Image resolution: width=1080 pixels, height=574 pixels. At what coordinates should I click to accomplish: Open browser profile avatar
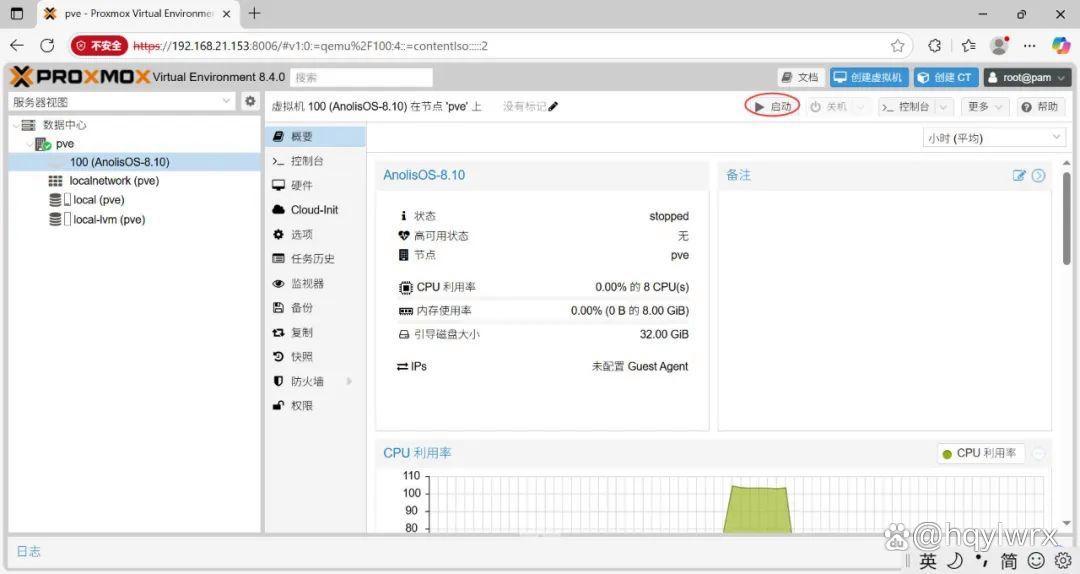(999, 45)
